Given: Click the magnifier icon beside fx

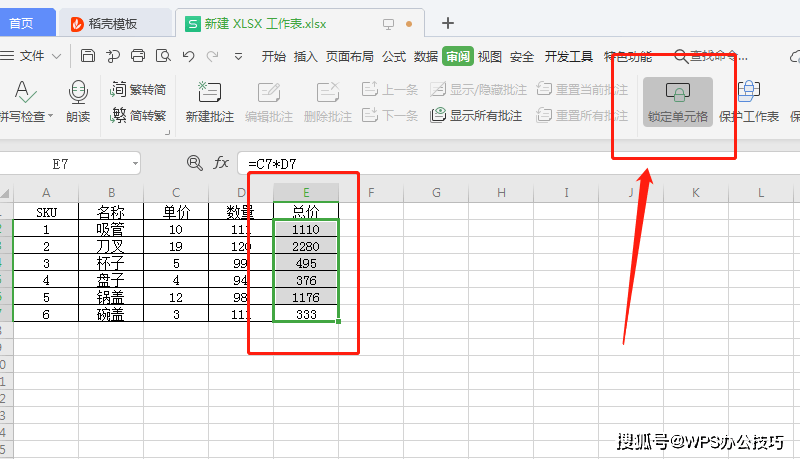Looking at the screenshot, I should tap(195, 163).
